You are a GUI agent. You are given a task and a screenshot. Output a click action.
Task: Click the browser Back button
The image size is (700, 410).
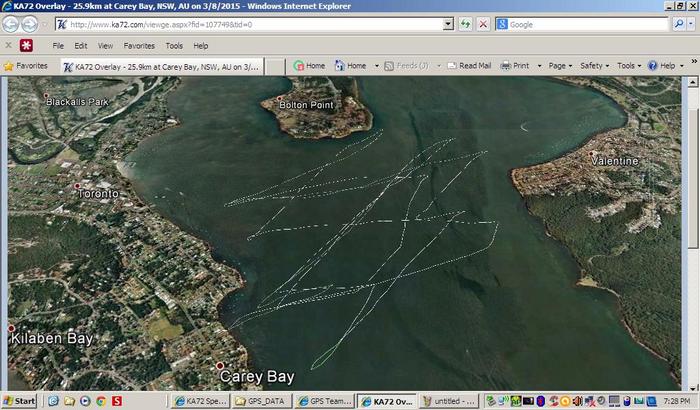pos(11,24)
